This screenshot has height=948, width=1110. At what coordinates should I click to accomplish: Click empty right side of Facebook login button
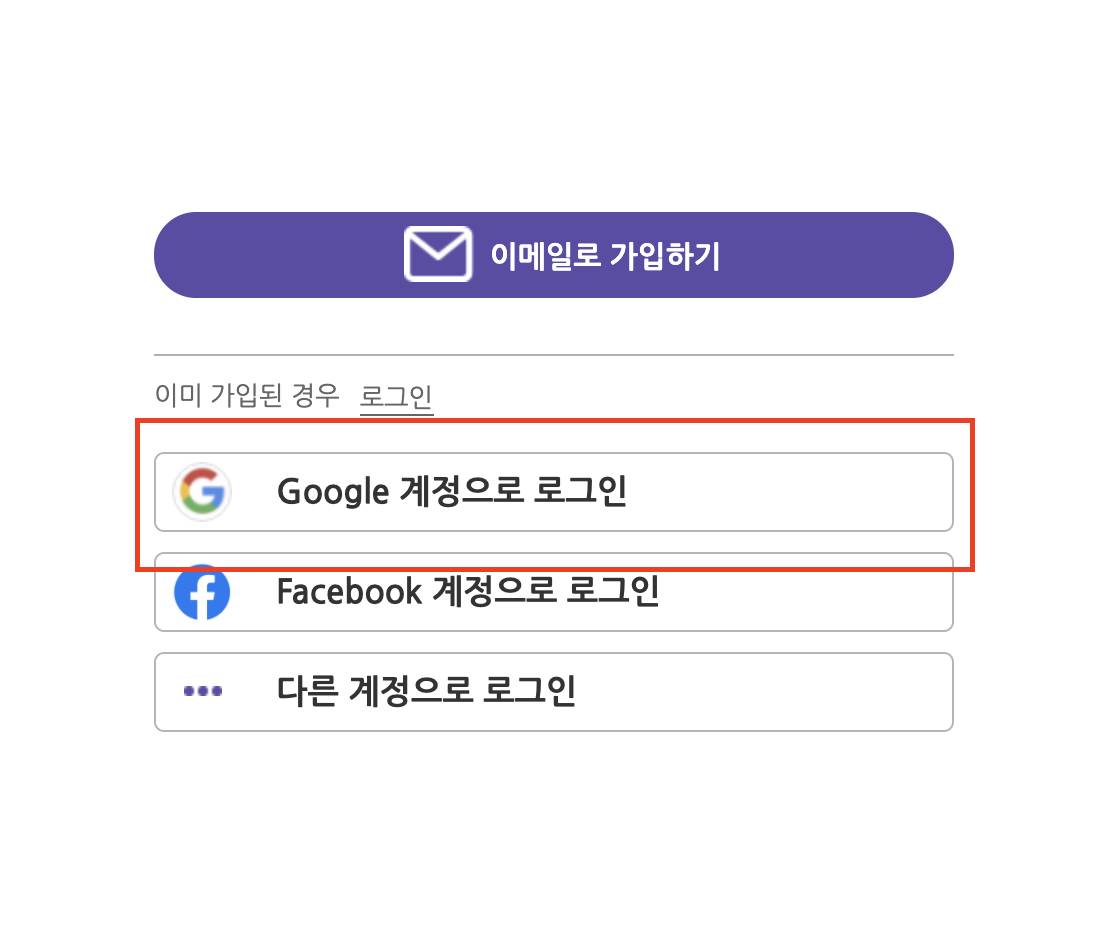pos(807,592)
